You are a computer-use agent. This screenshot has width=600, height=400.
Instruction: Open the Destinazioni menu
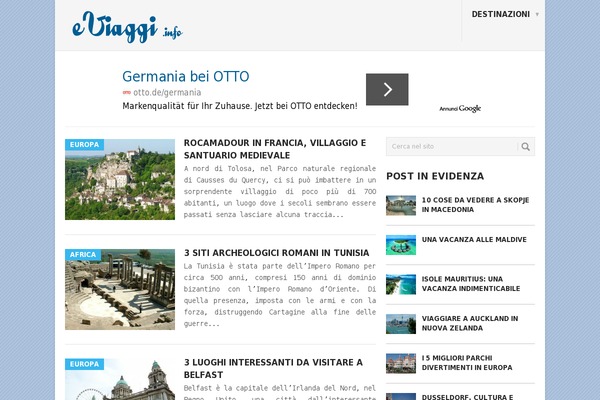pos(501,14)
